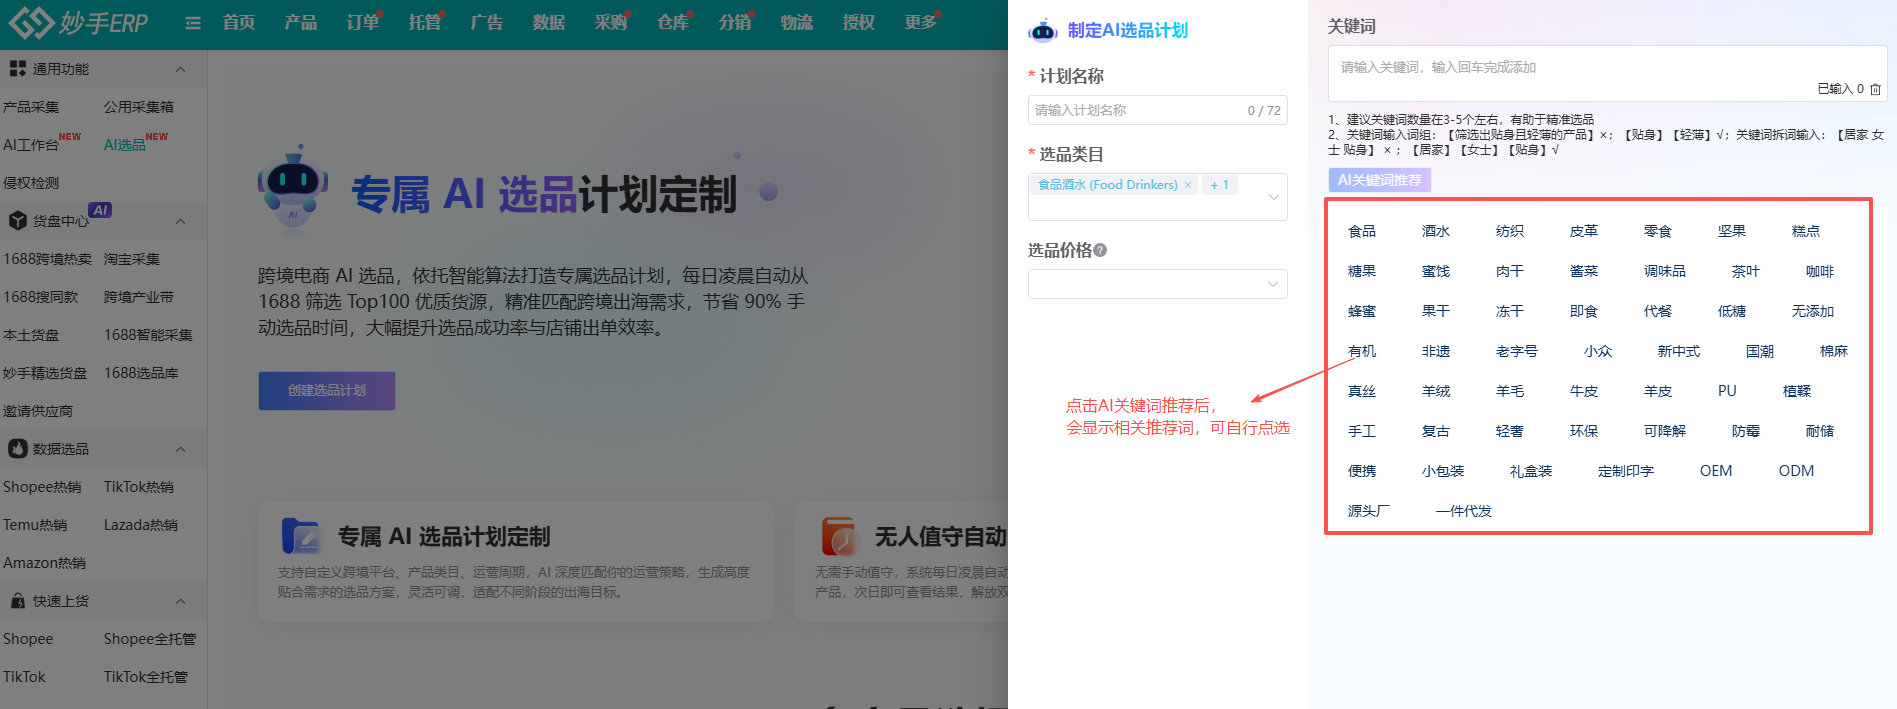Screen dimensions: 1897x709
Task: Open AI工作台 in sidebar
Action: tap(31, 145)
